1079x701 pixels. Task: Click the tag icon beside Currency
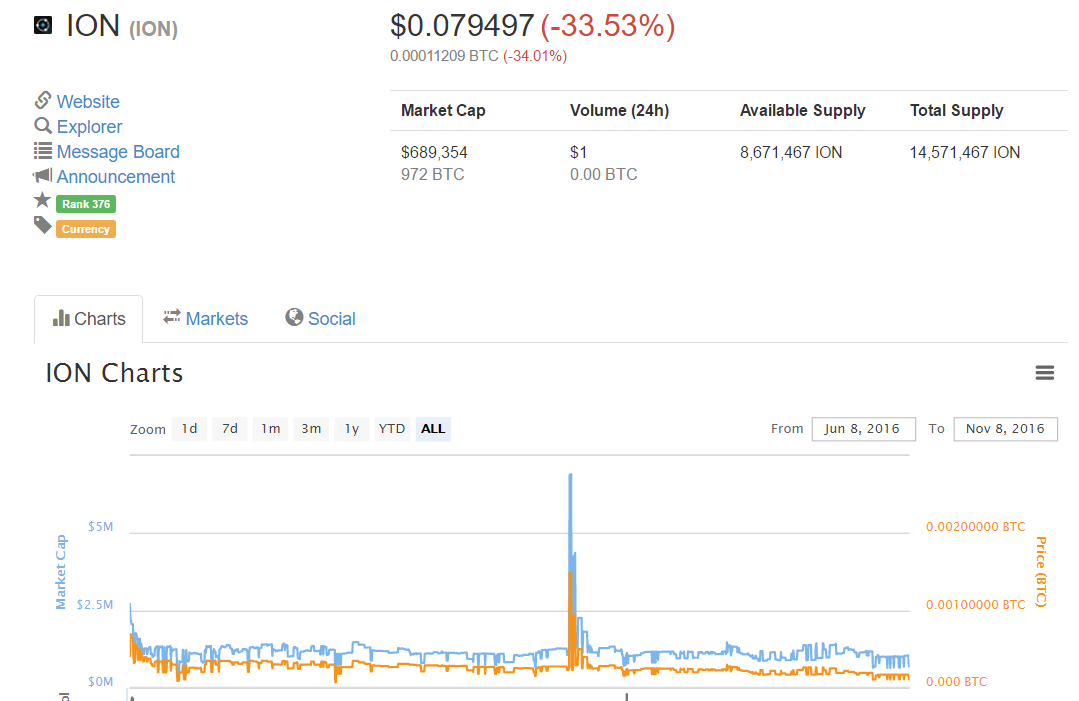(x=43, y=225)
